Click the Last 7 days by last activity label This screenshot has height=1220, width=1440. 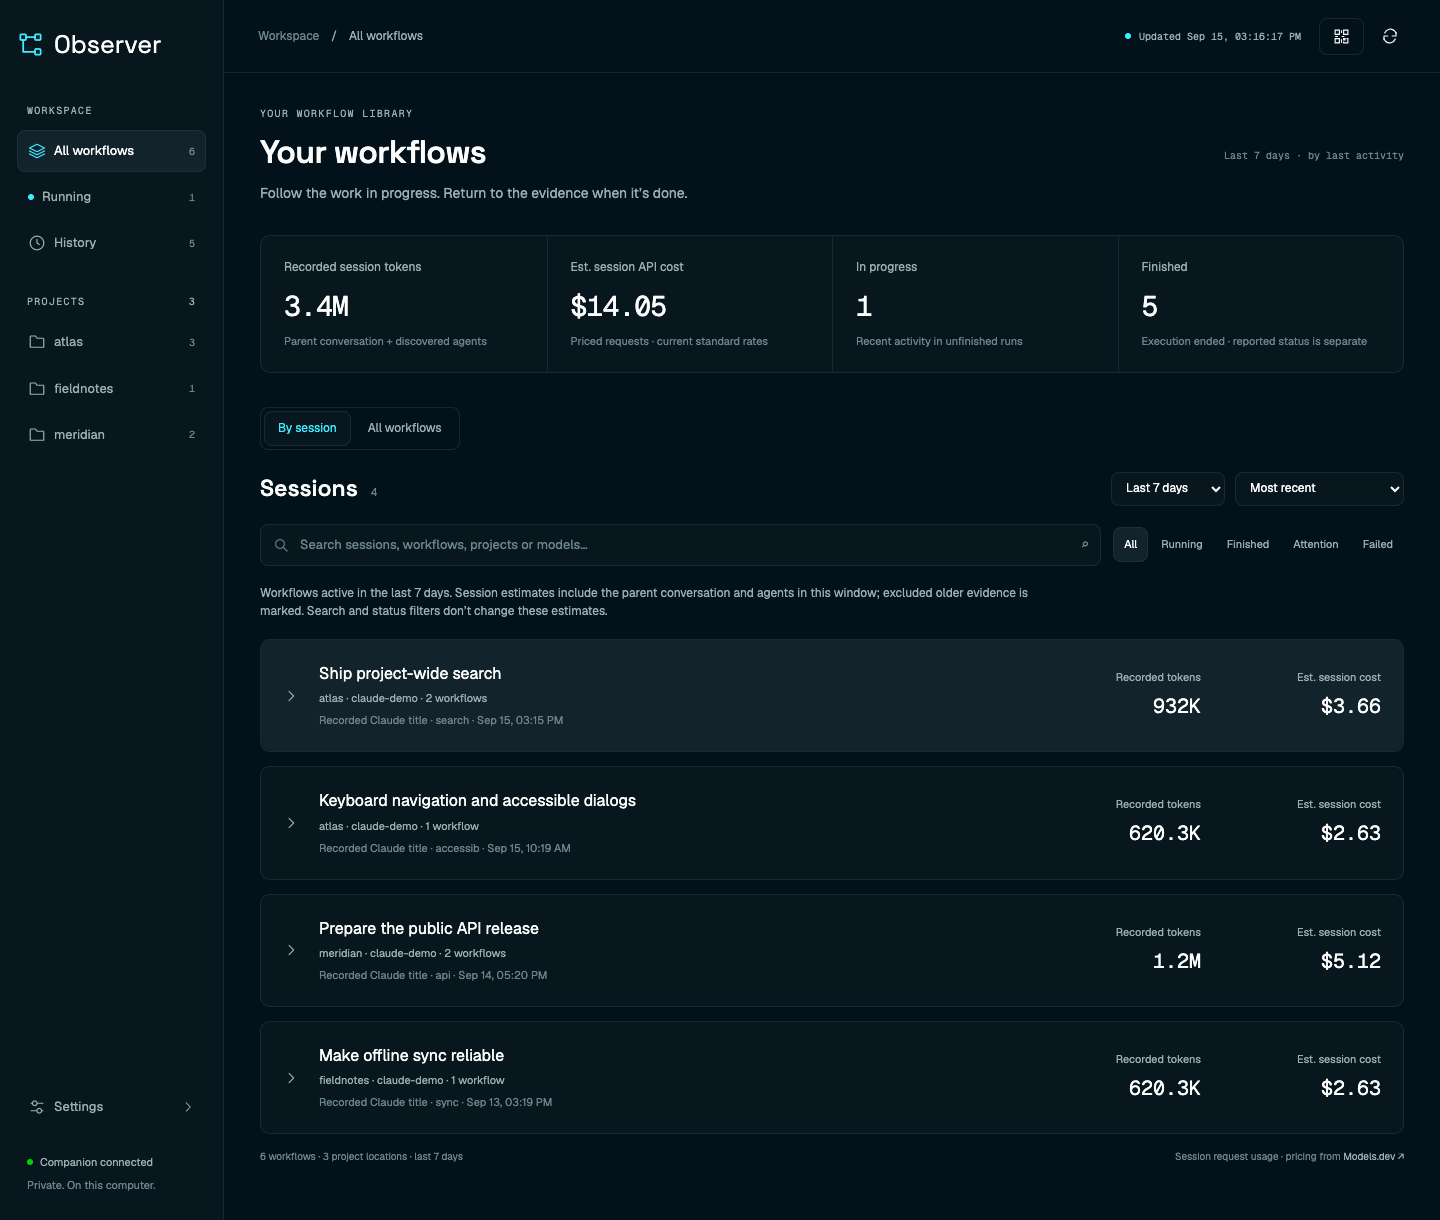[x=1313, y=156]
